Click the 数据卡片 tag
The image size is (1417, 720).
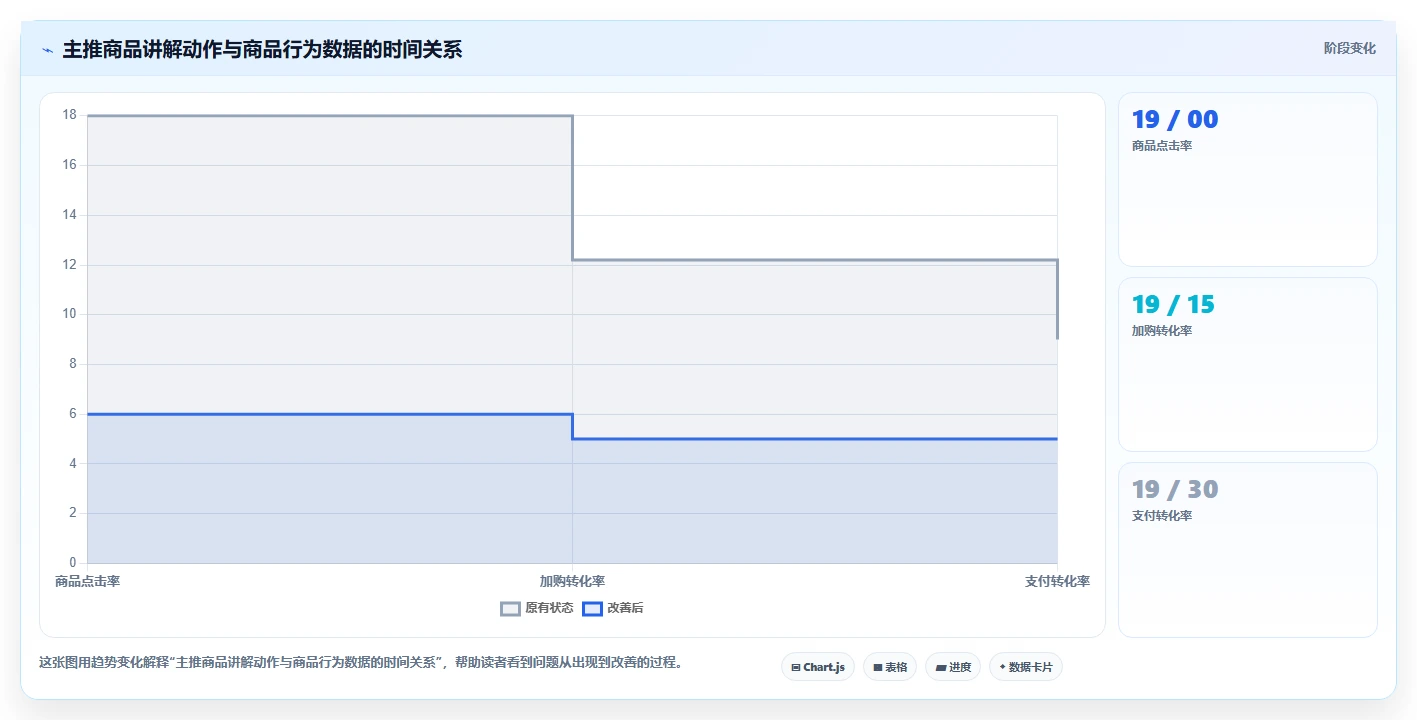coord(1026,667)
